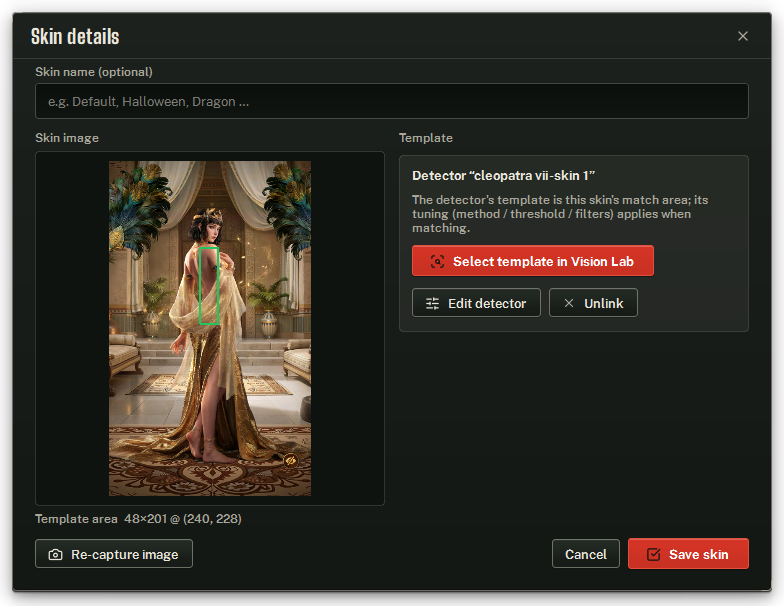Open Edit detector settings
784x606 pixels.
tap(476, 302)
